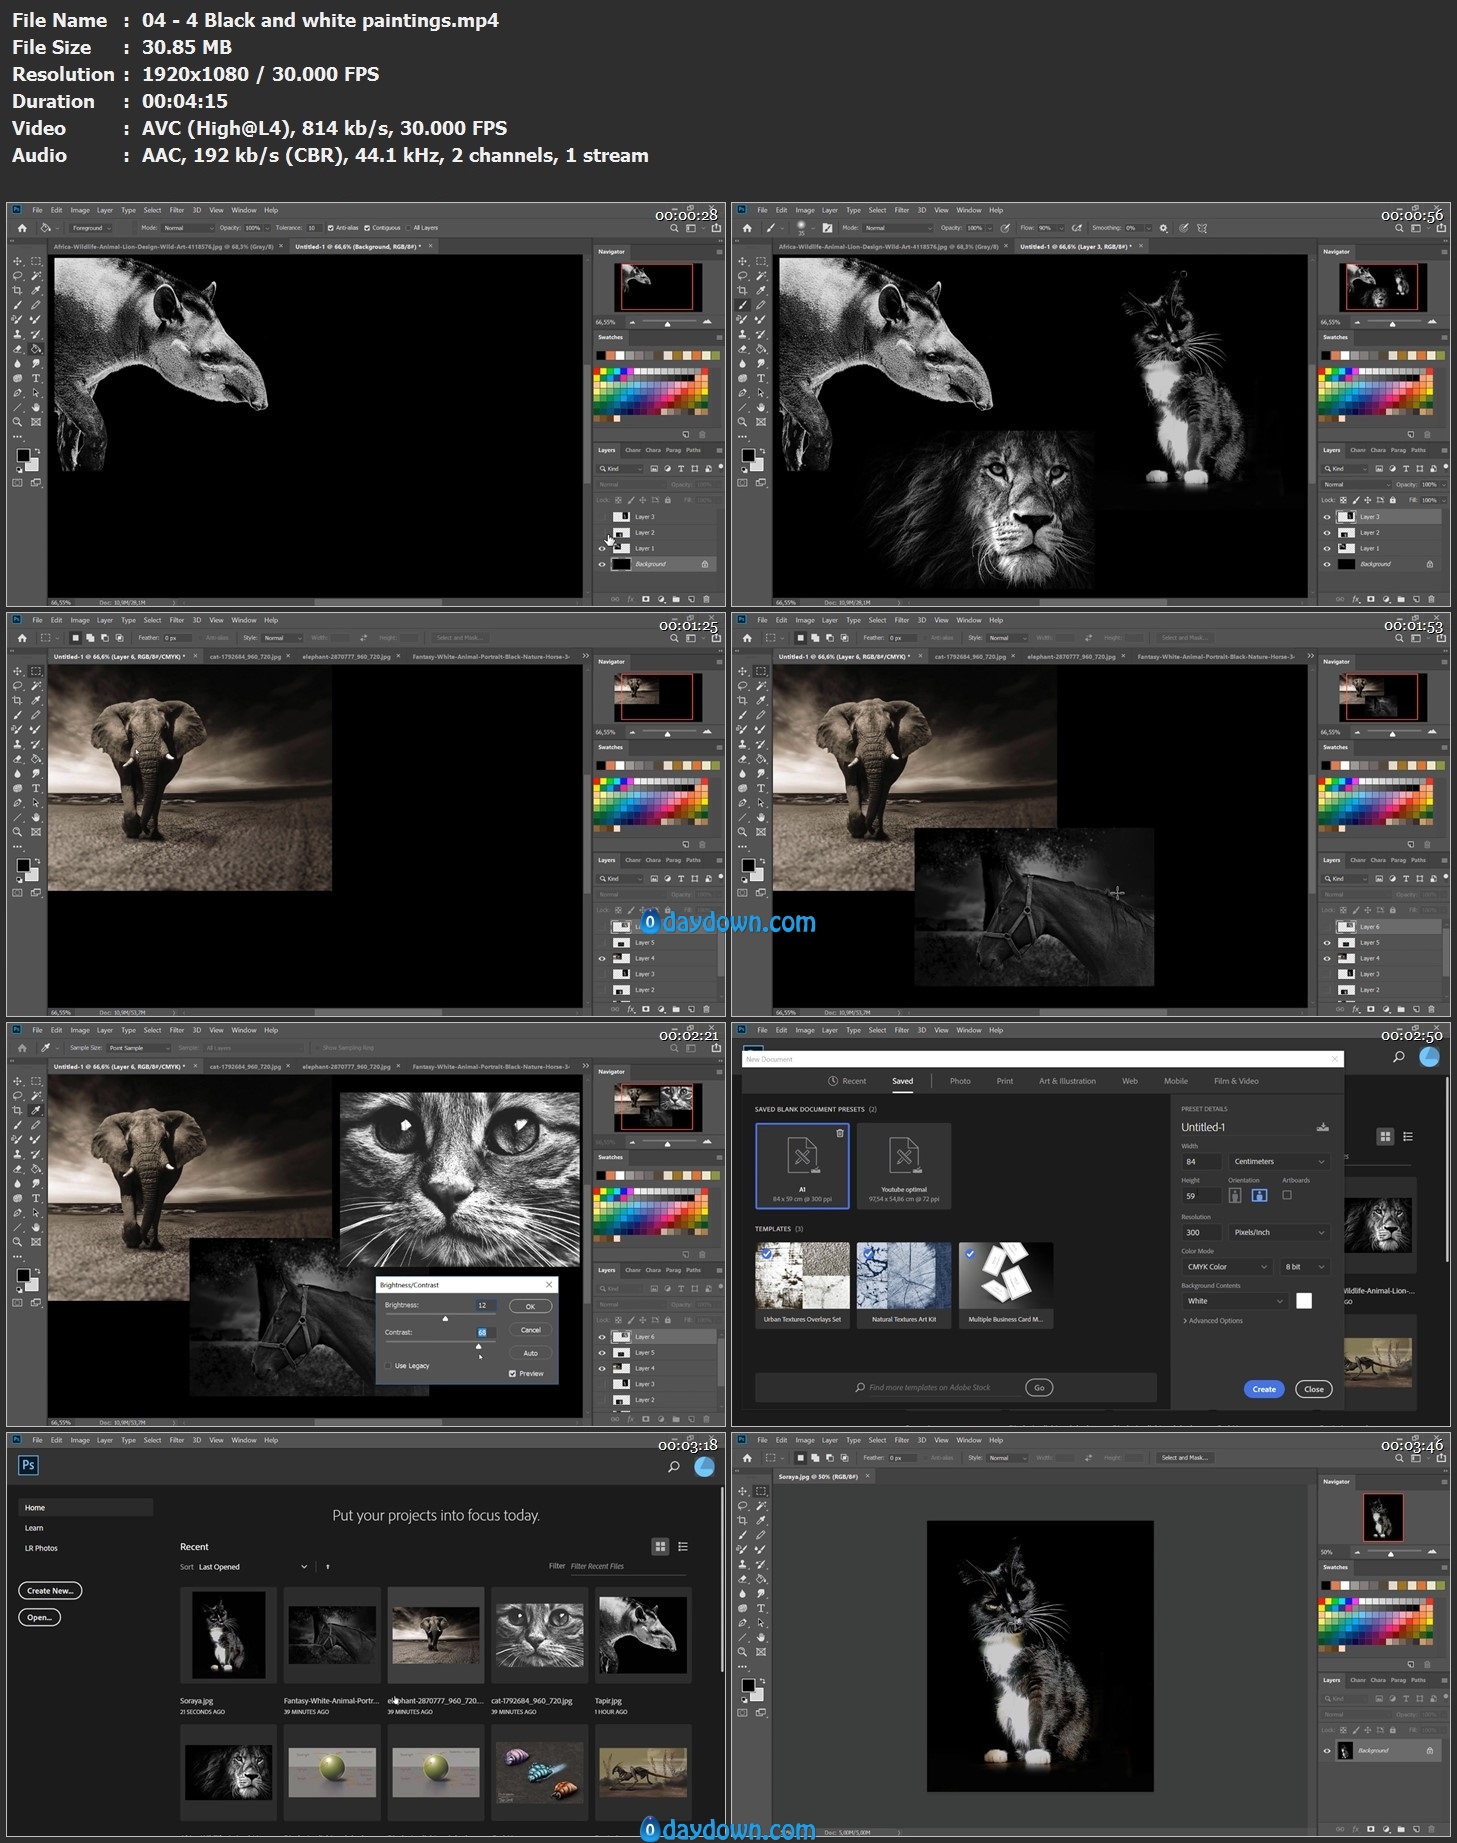1457x1843 pixels.
Task: Click Home icon in 00:00:28 options bar
Action: pyautogui.click(x=22, y=228)
